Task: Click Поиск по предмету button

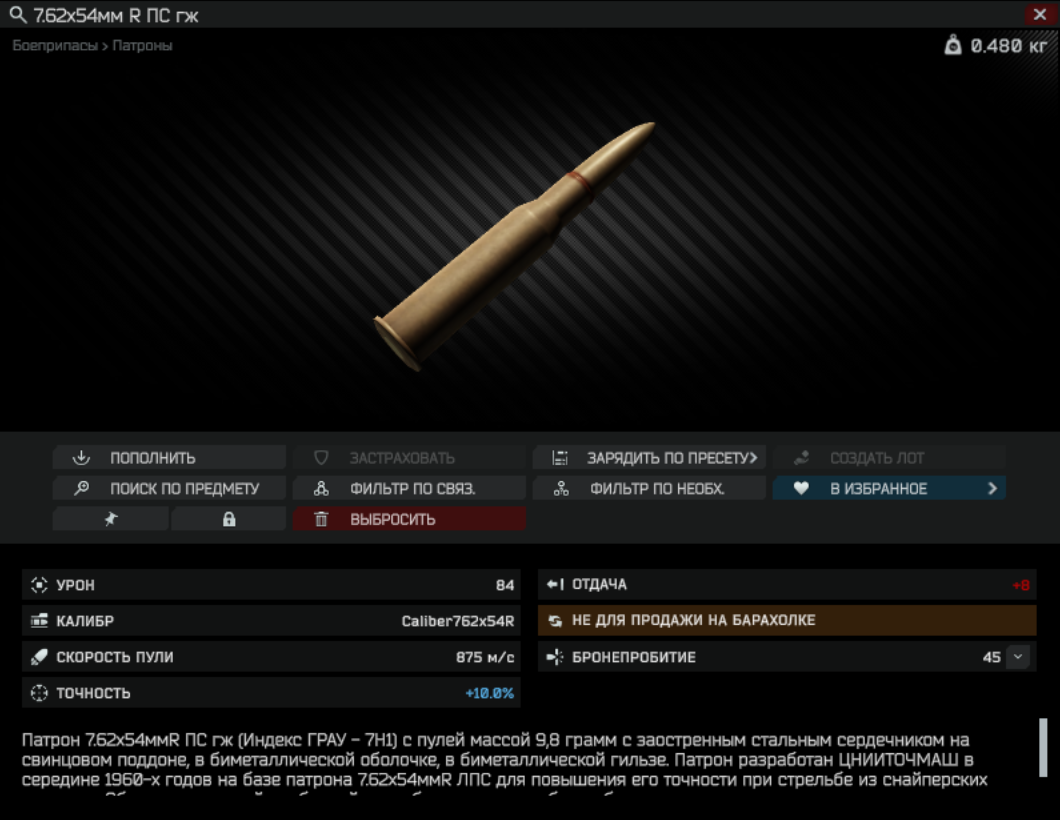Action: (x=169, y=488)
